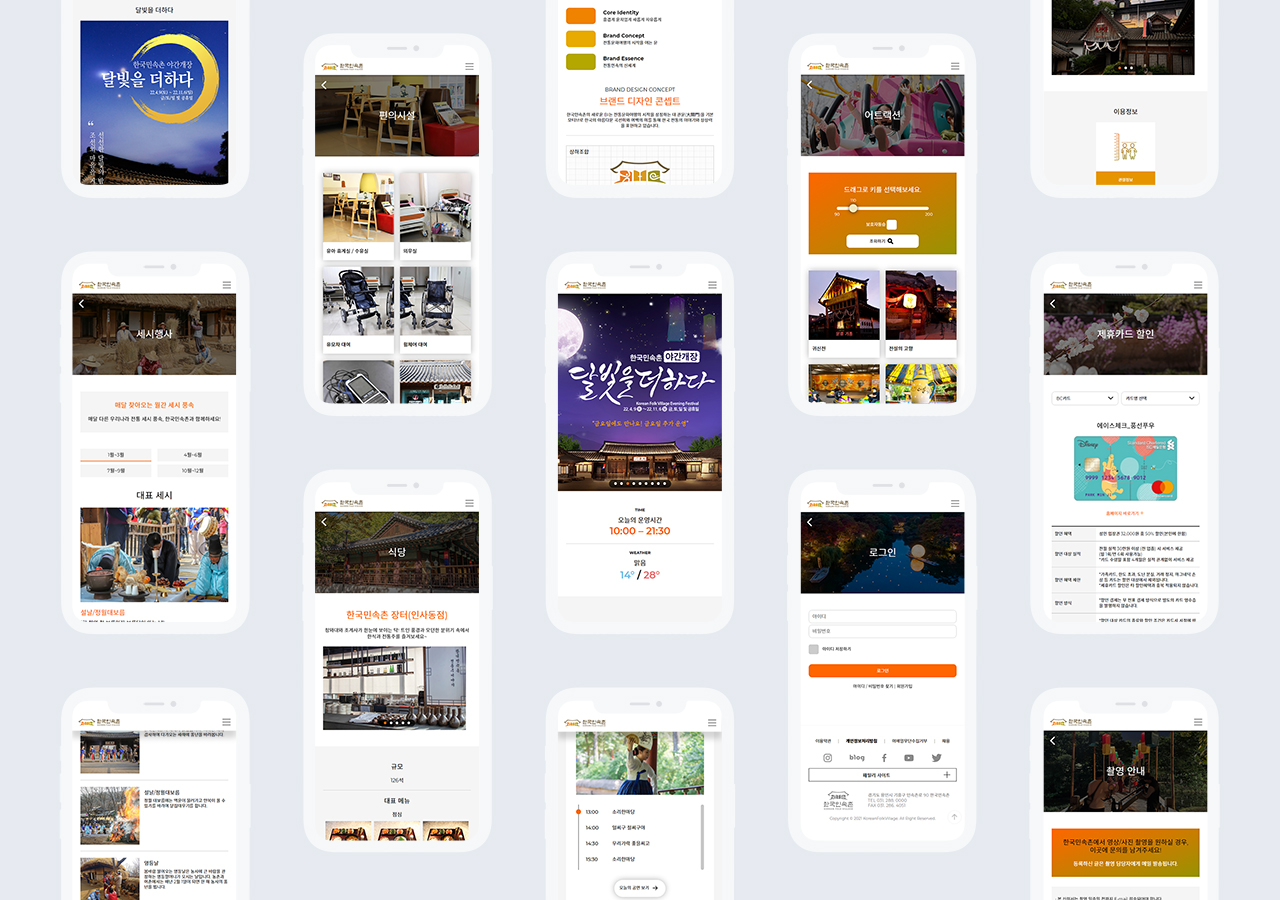Tap the 한국민속촌 장터(인사동점) heading
This screenshot has width=1280, height=900.
coord(397,615)
